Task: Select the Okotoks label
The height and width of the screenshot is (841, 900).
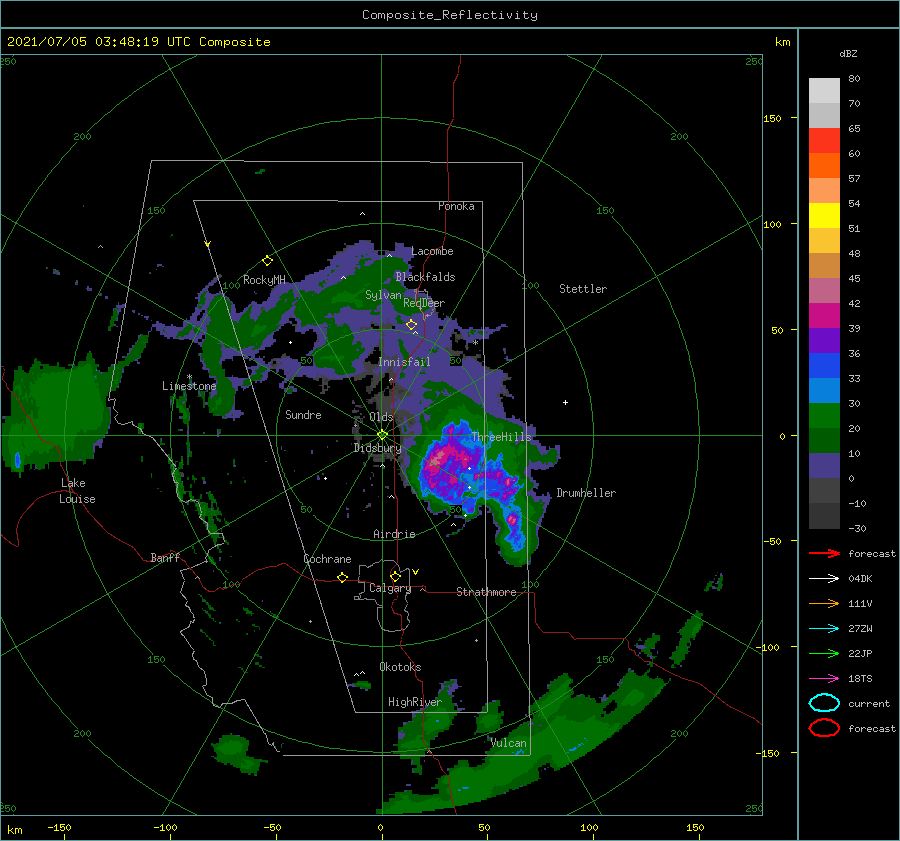Action: pos(400,667)
